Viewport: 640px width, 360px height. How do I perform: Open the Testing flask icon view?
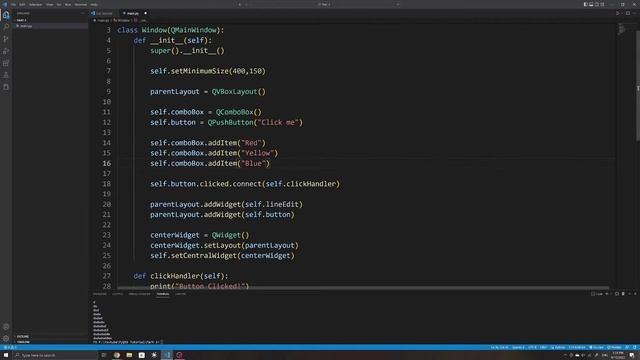point(6,75)
